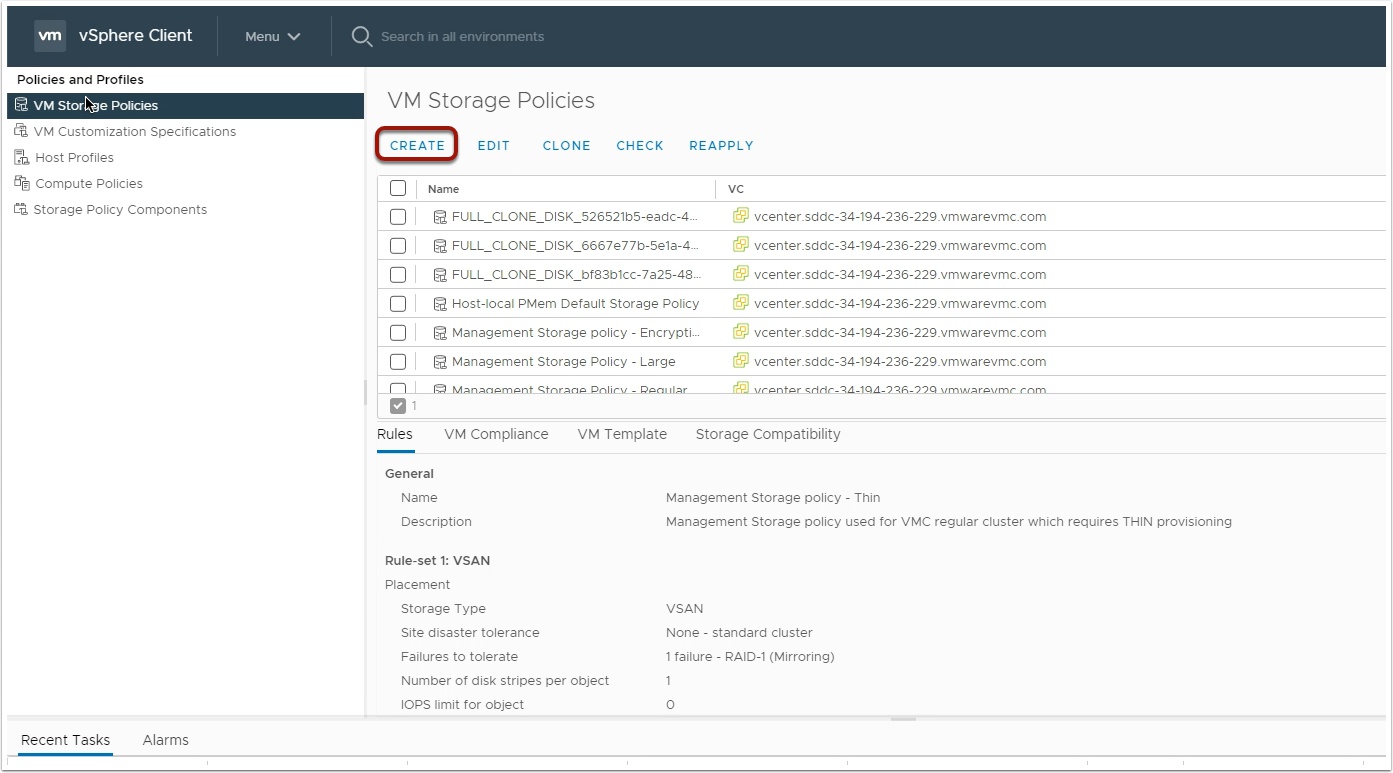Click the FULL_CLONE_DISK_6667e77b-5e1a policy name
The height and width of the screenshot is (773, 1393).
pos(575,246)
